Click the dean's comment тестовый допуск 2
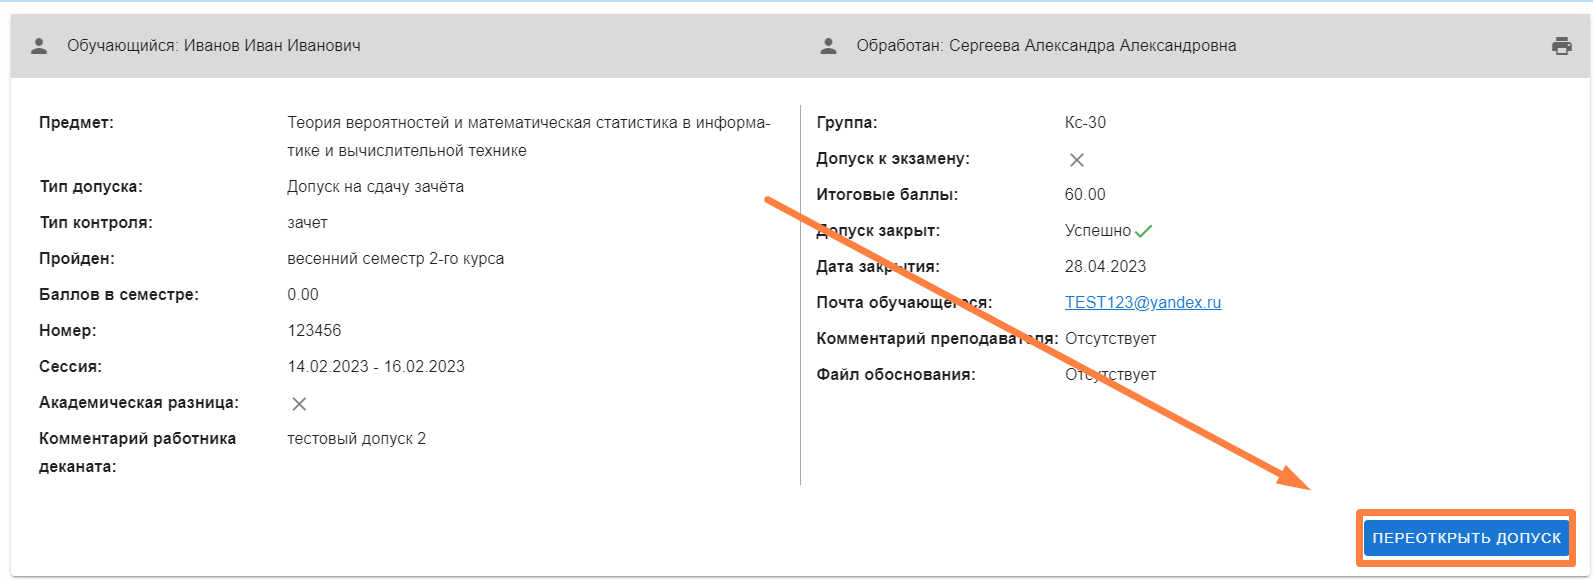The height and width of the screenshot is (579, 1593). [x=356, y=438]
